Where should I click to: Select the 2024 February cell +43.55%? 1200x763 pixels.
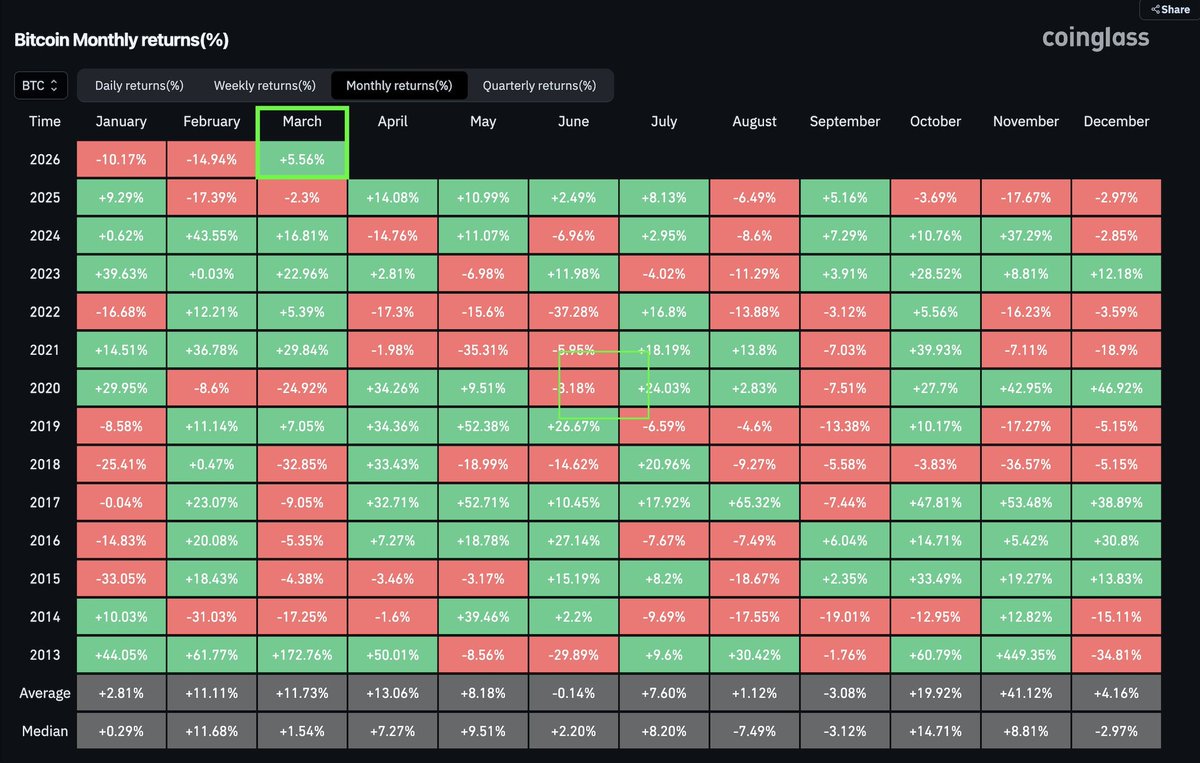pyautogui.click(x=212, y=236)
